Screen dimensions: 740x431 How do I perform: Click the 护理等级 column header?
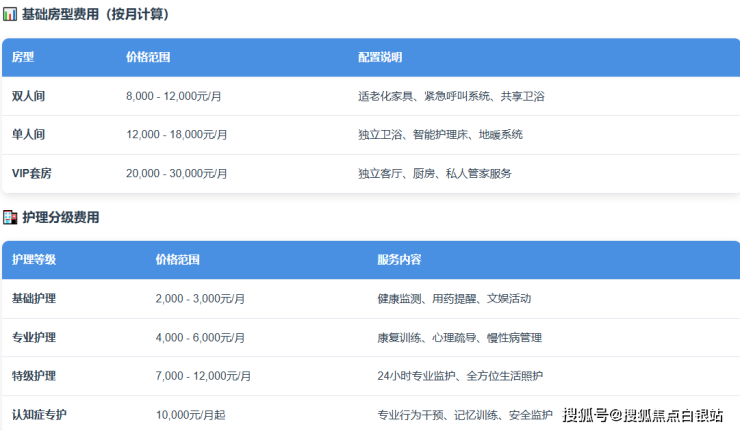[x=34, y=260]
